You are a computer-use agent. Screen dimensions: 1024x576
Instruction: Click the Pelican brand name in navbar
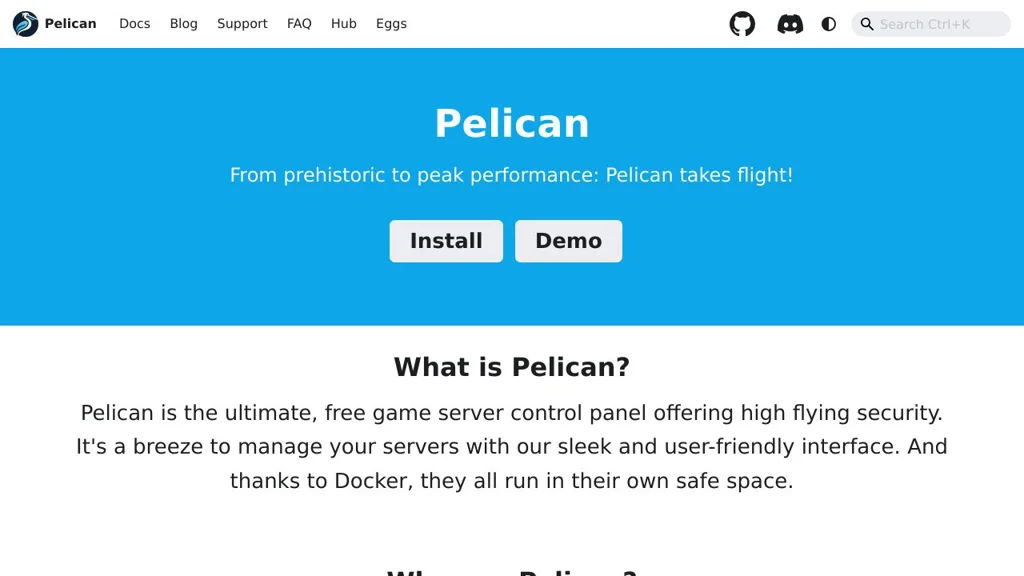70,24
